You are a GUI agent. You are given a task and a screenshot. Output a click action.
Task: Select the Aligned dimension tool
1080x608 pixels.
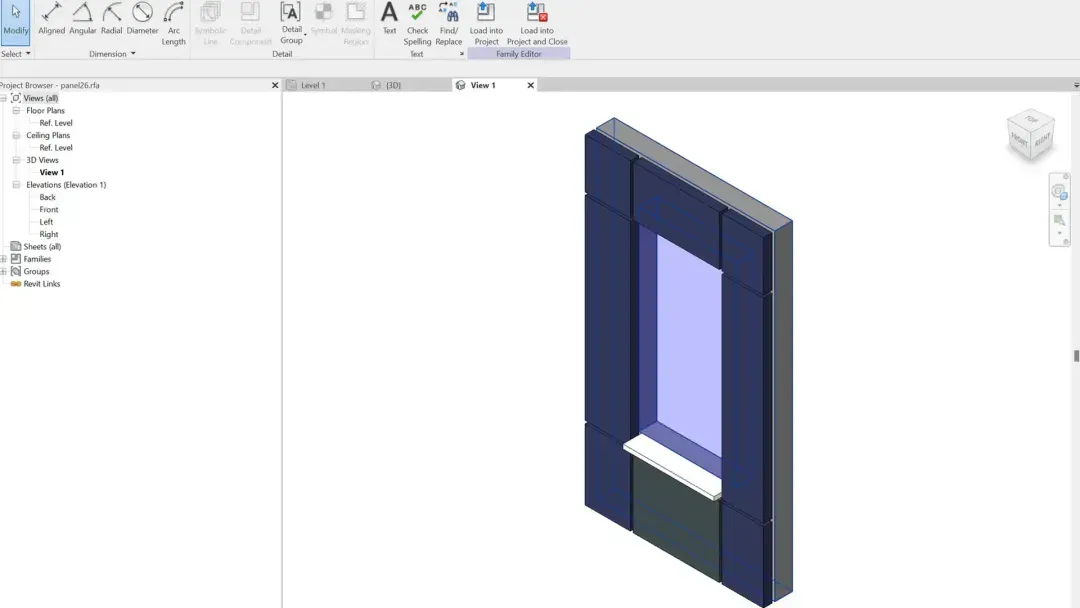click(x=51, y=18)
